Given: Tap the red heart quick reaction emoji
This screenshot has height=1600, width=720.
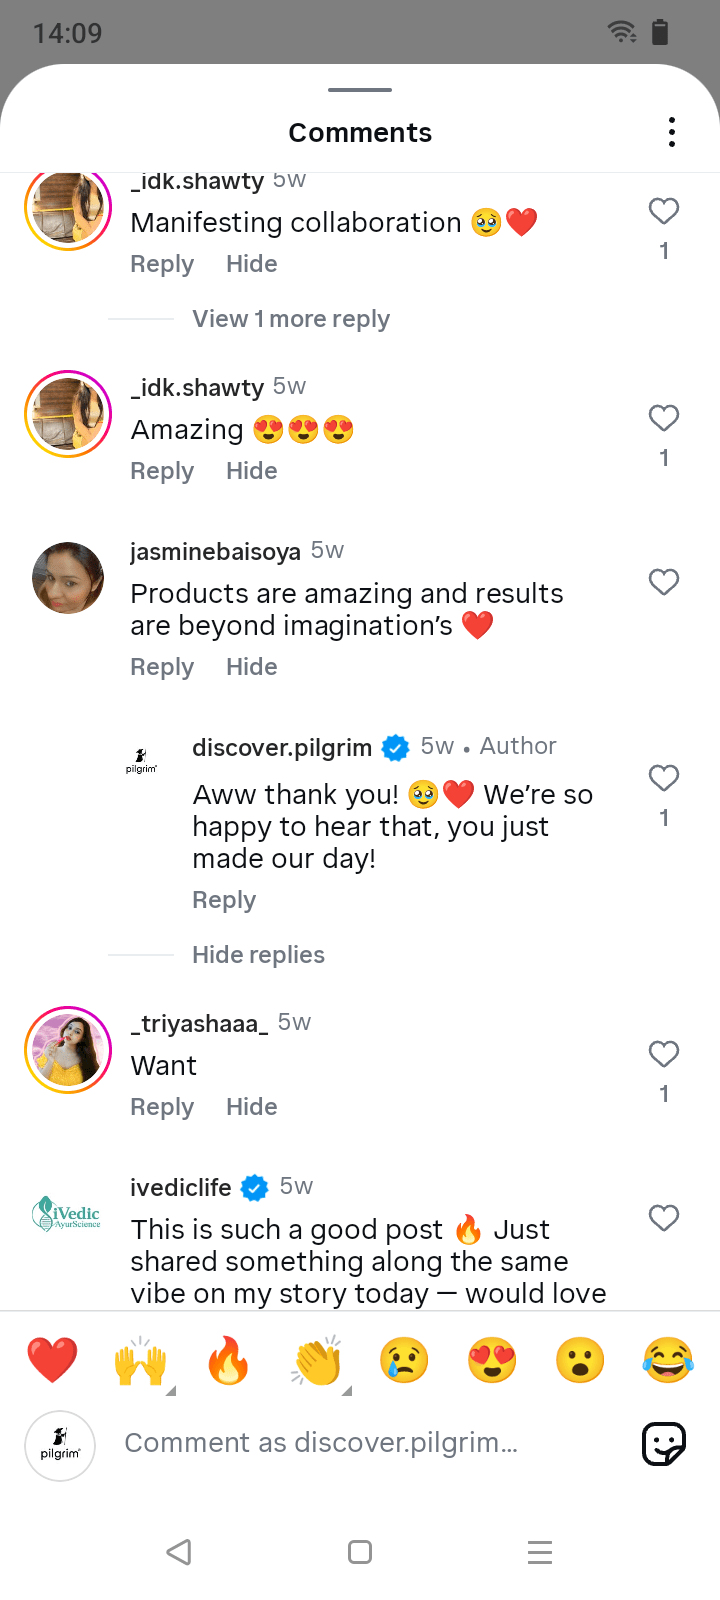Looking at the screenshot, I should pos(52,1361).
